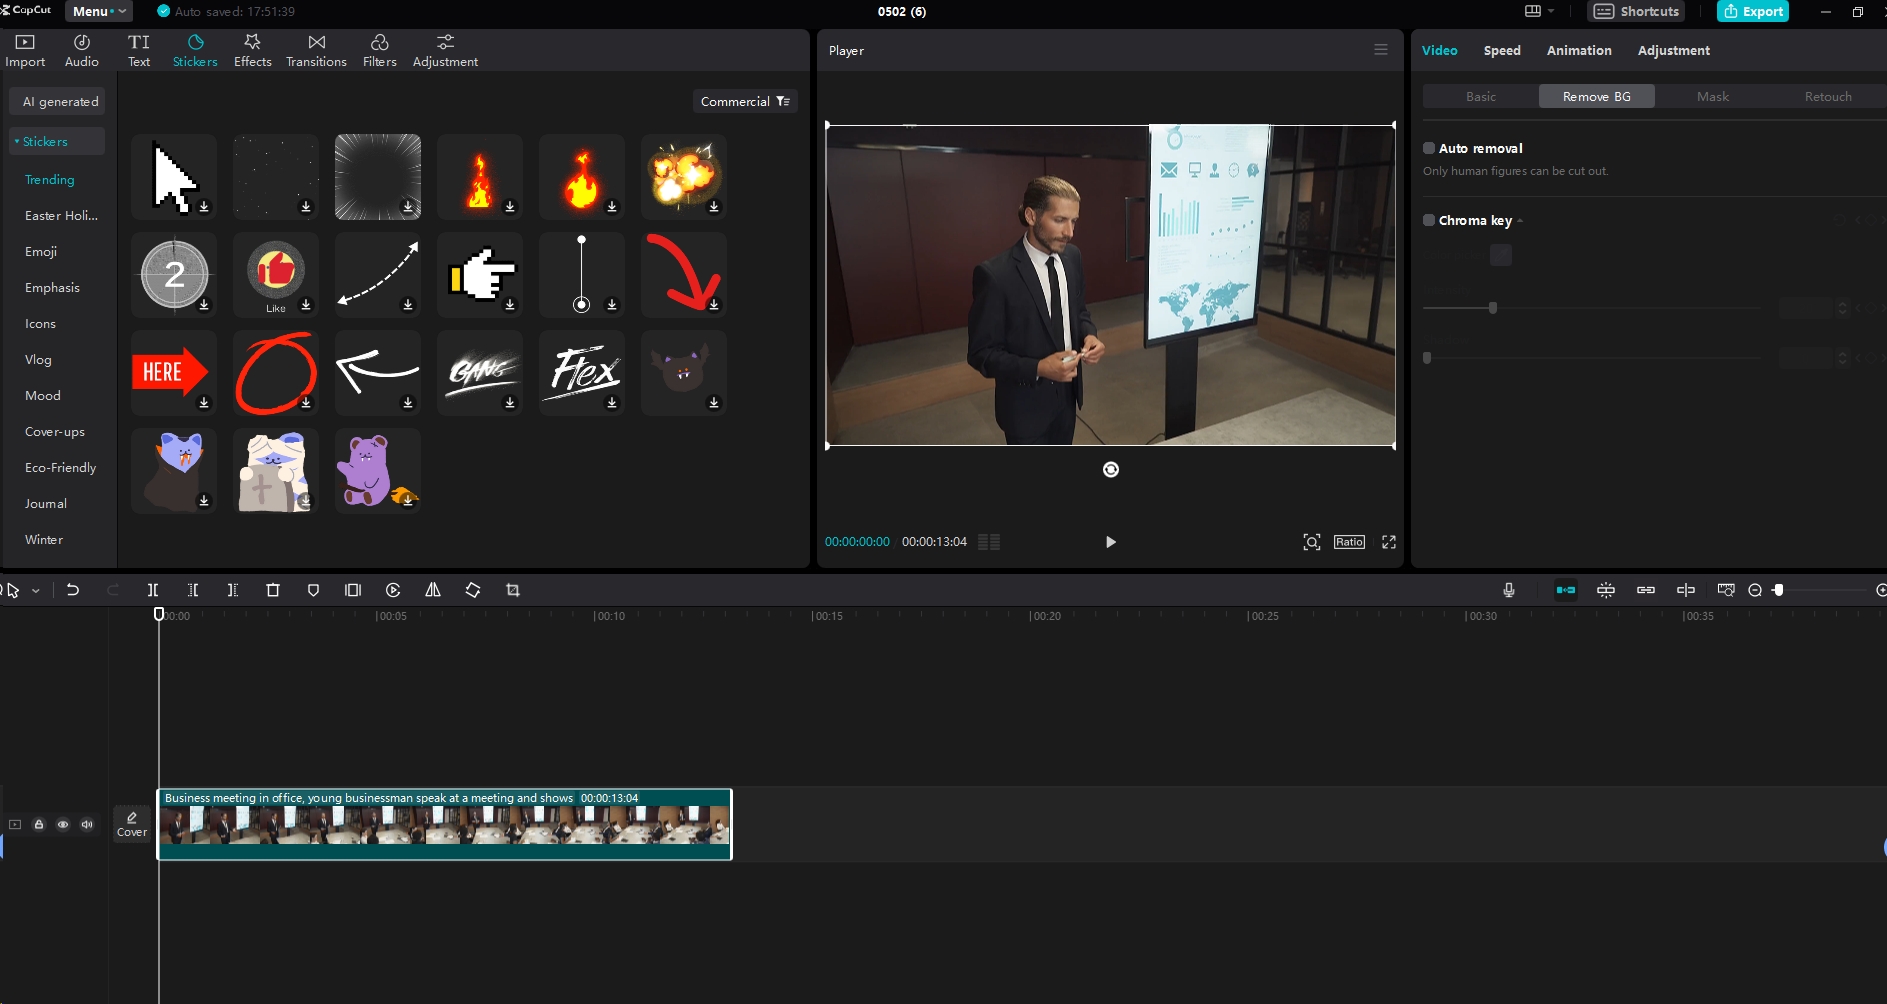
Task: Expand the selection tool mode dropdown arrow
Action: pos(36,591)
